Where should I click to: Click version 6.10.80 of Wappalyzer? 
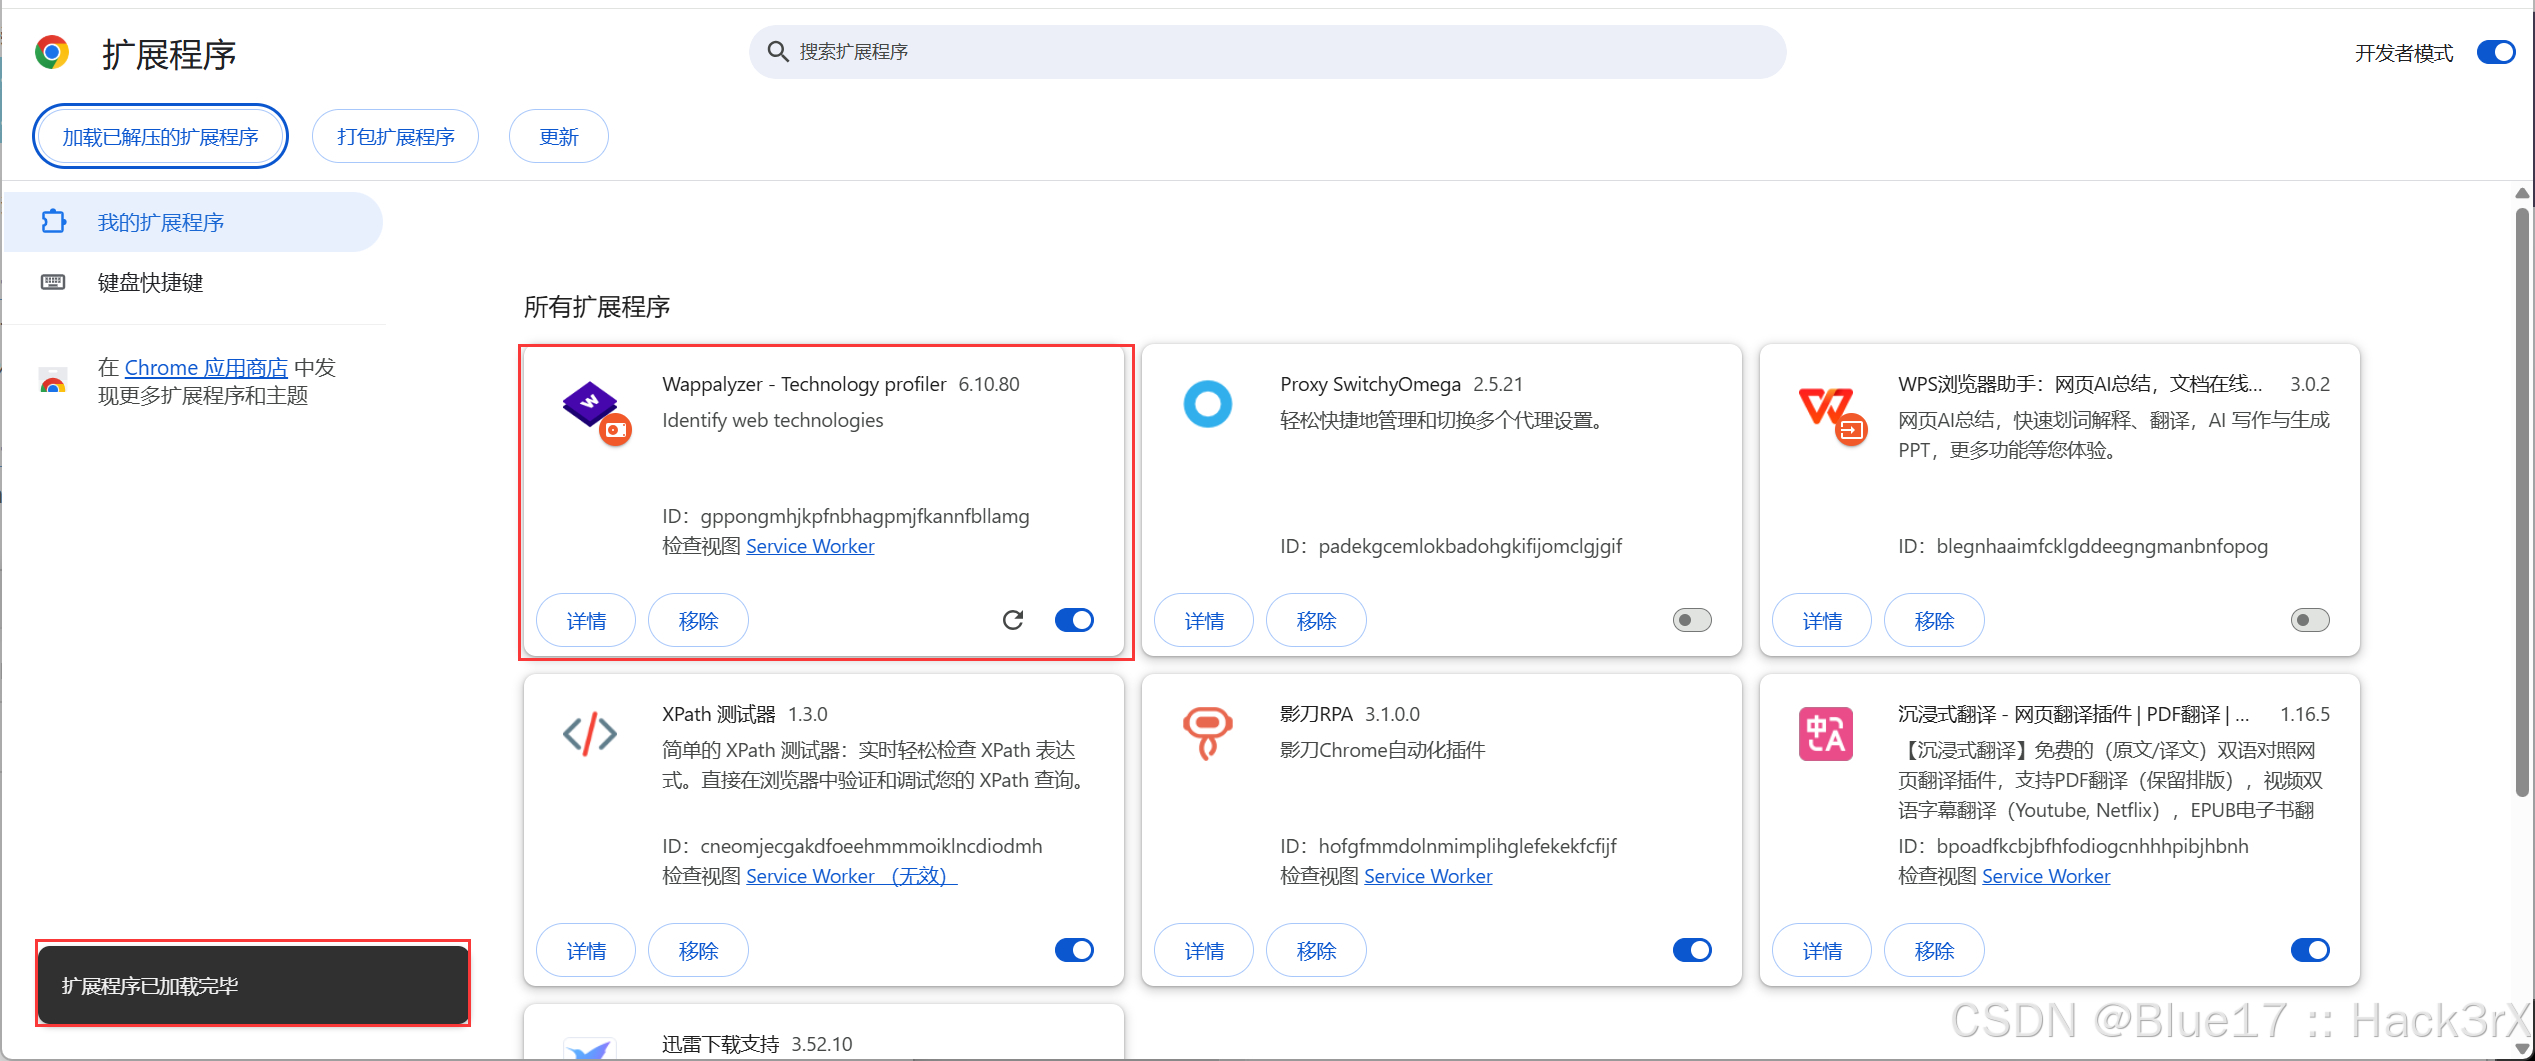click(989, 384)
